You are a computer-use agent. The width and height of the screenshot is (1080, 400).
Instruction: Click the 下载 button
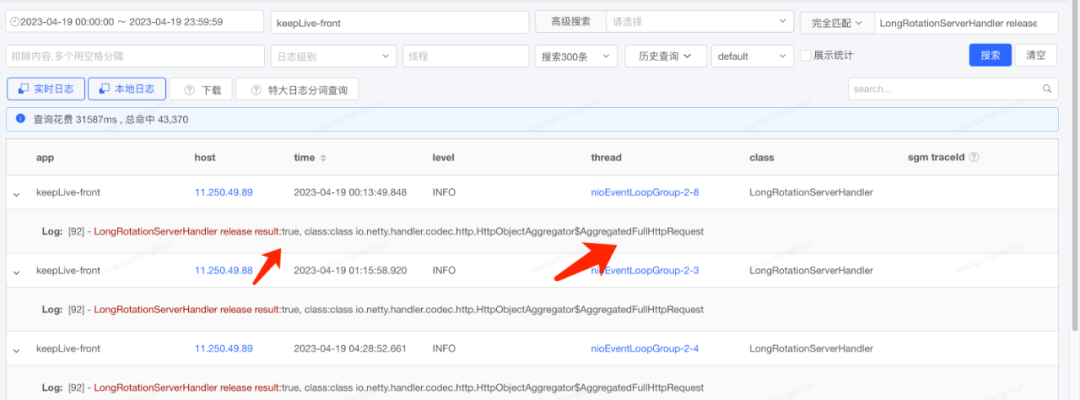pyautogui.click(x=201, y=90)
